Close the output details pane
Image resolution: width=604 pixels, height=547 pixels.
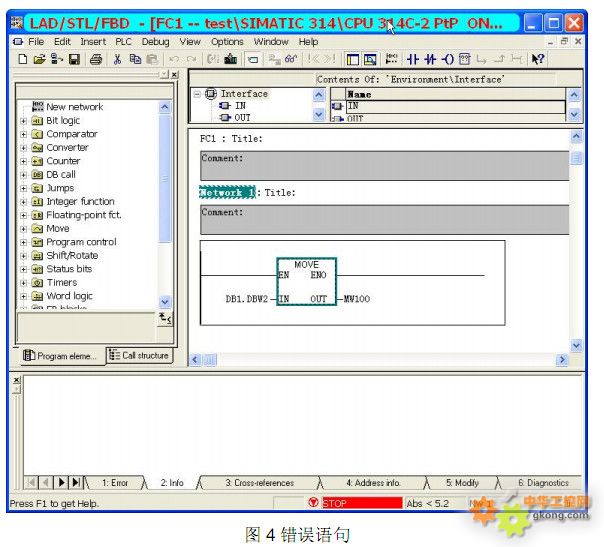click(x=17, y=380)
